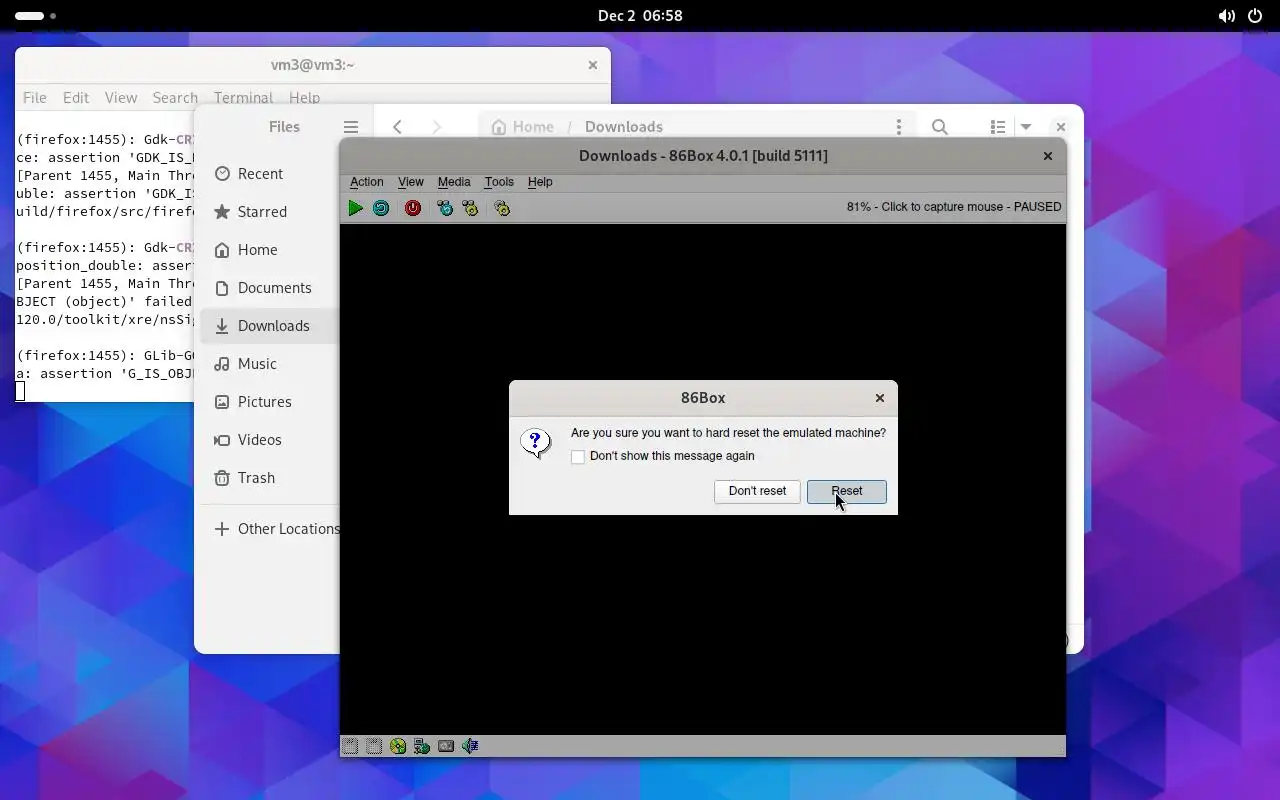Click the CD-ROM disc status bar icon
The height and width of the screenshot is (800, 1280).
tap(398, 746)
